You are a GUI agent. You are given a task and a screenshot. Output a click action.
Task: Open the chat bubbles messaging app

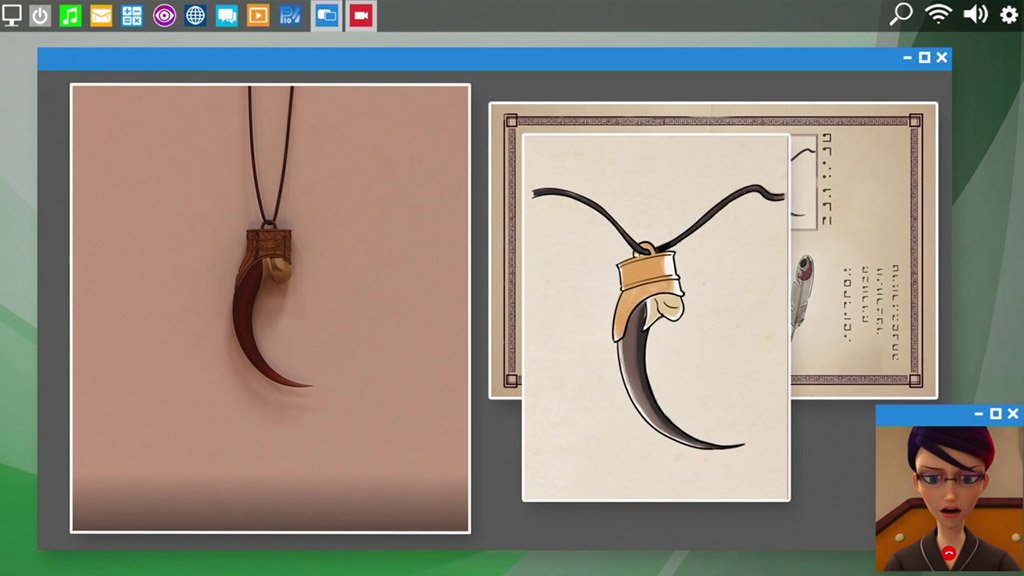[227, 15]
